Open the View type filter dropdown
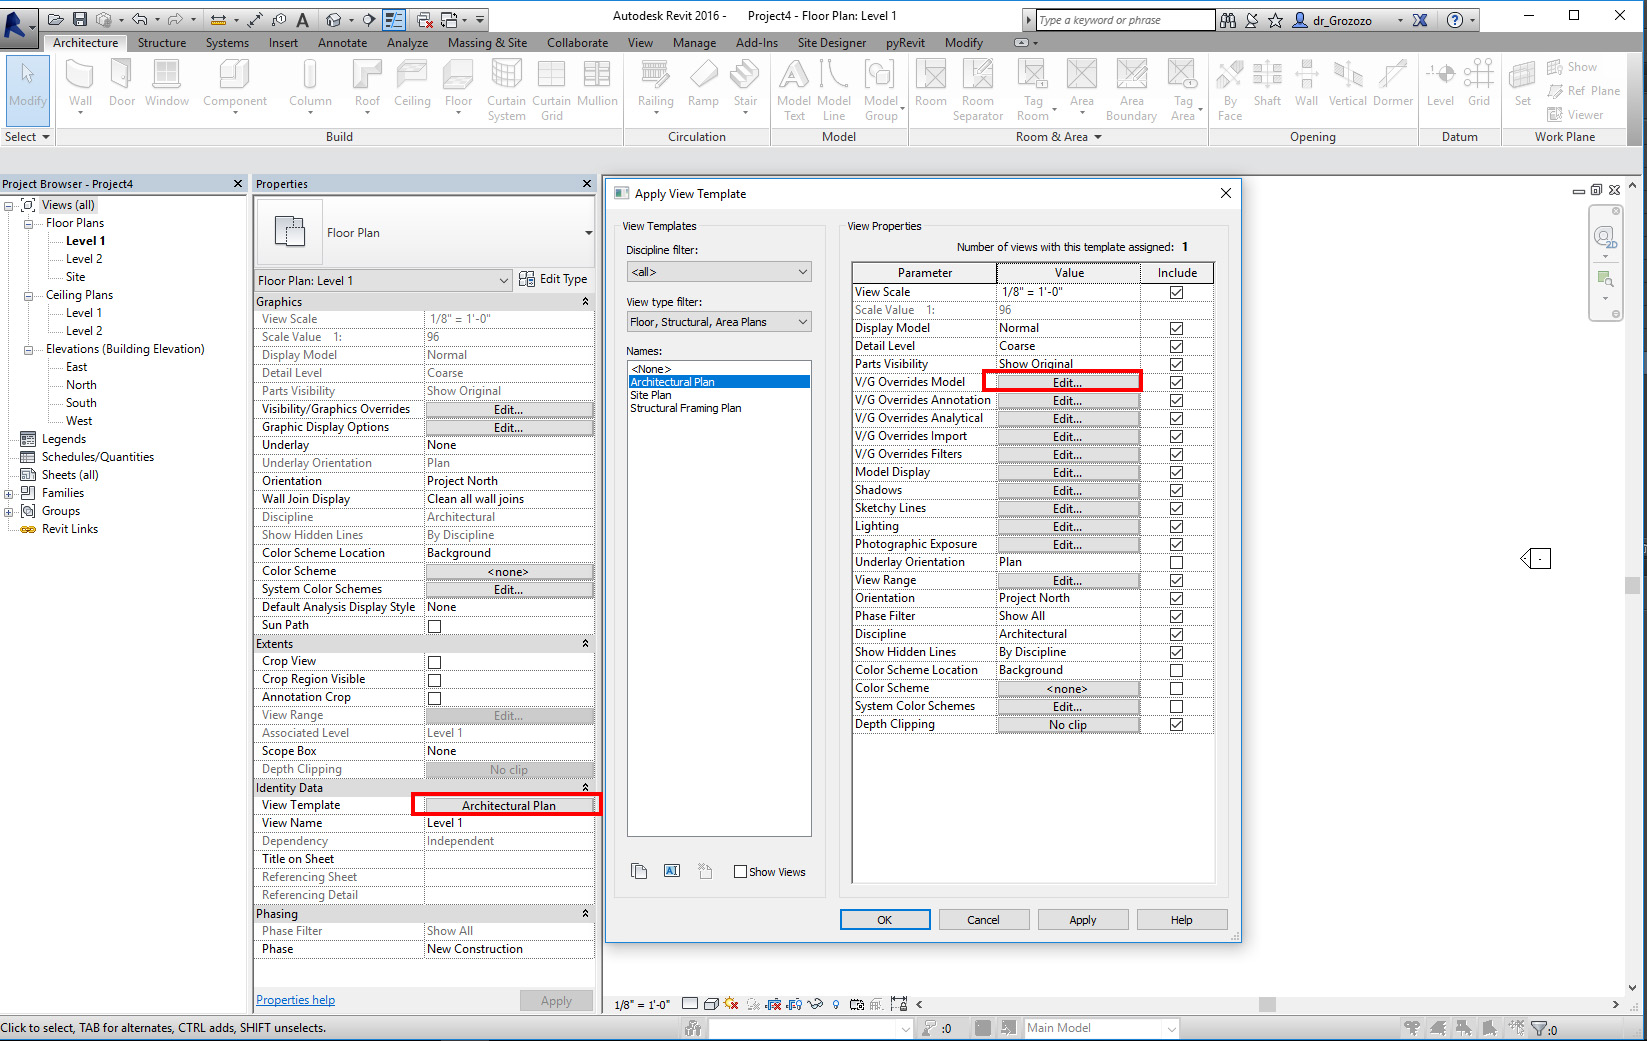Image resolution: width=1647 pixels, height=1041 pixels. click(x=719, y=322)
